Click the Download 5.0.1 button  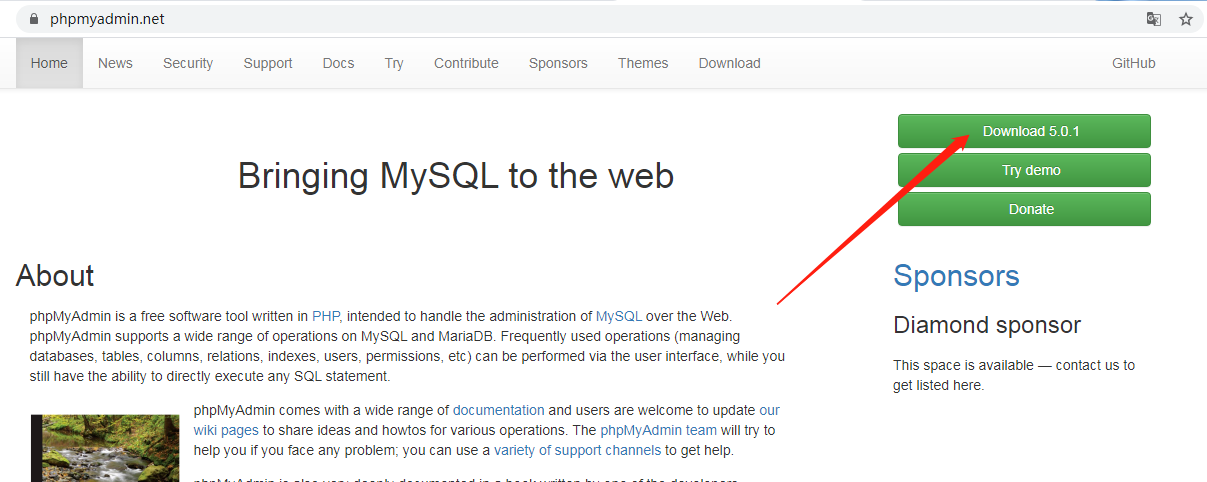1024,131
